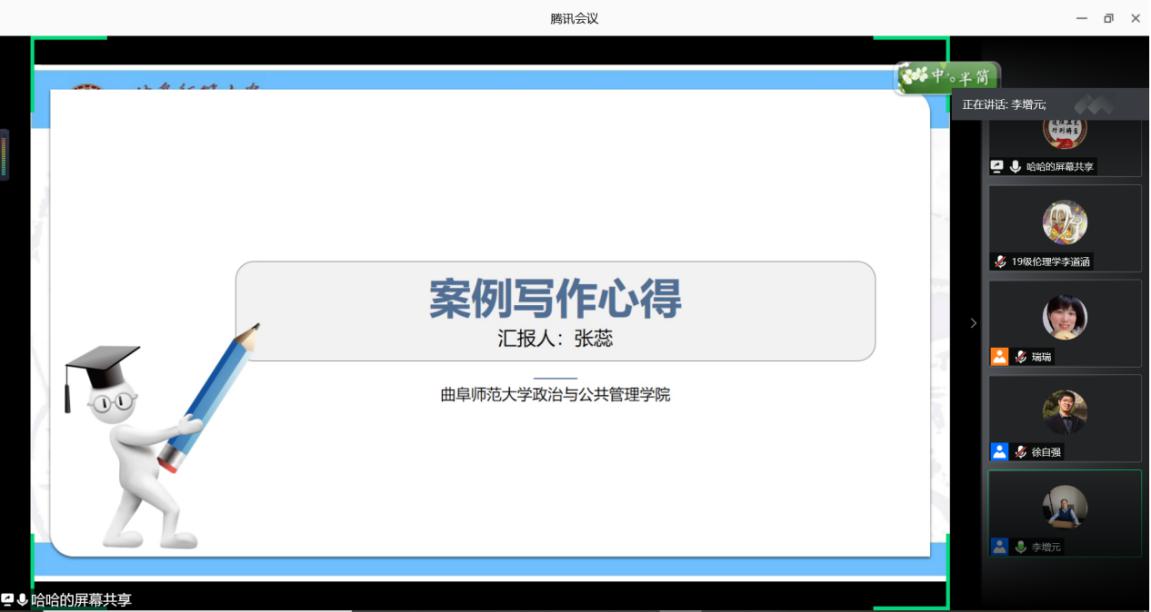Image resolution: width=1151 pixels, height=612 pixels.
Task: Restore the 腾讯会议 window size
Action: 1108,18
